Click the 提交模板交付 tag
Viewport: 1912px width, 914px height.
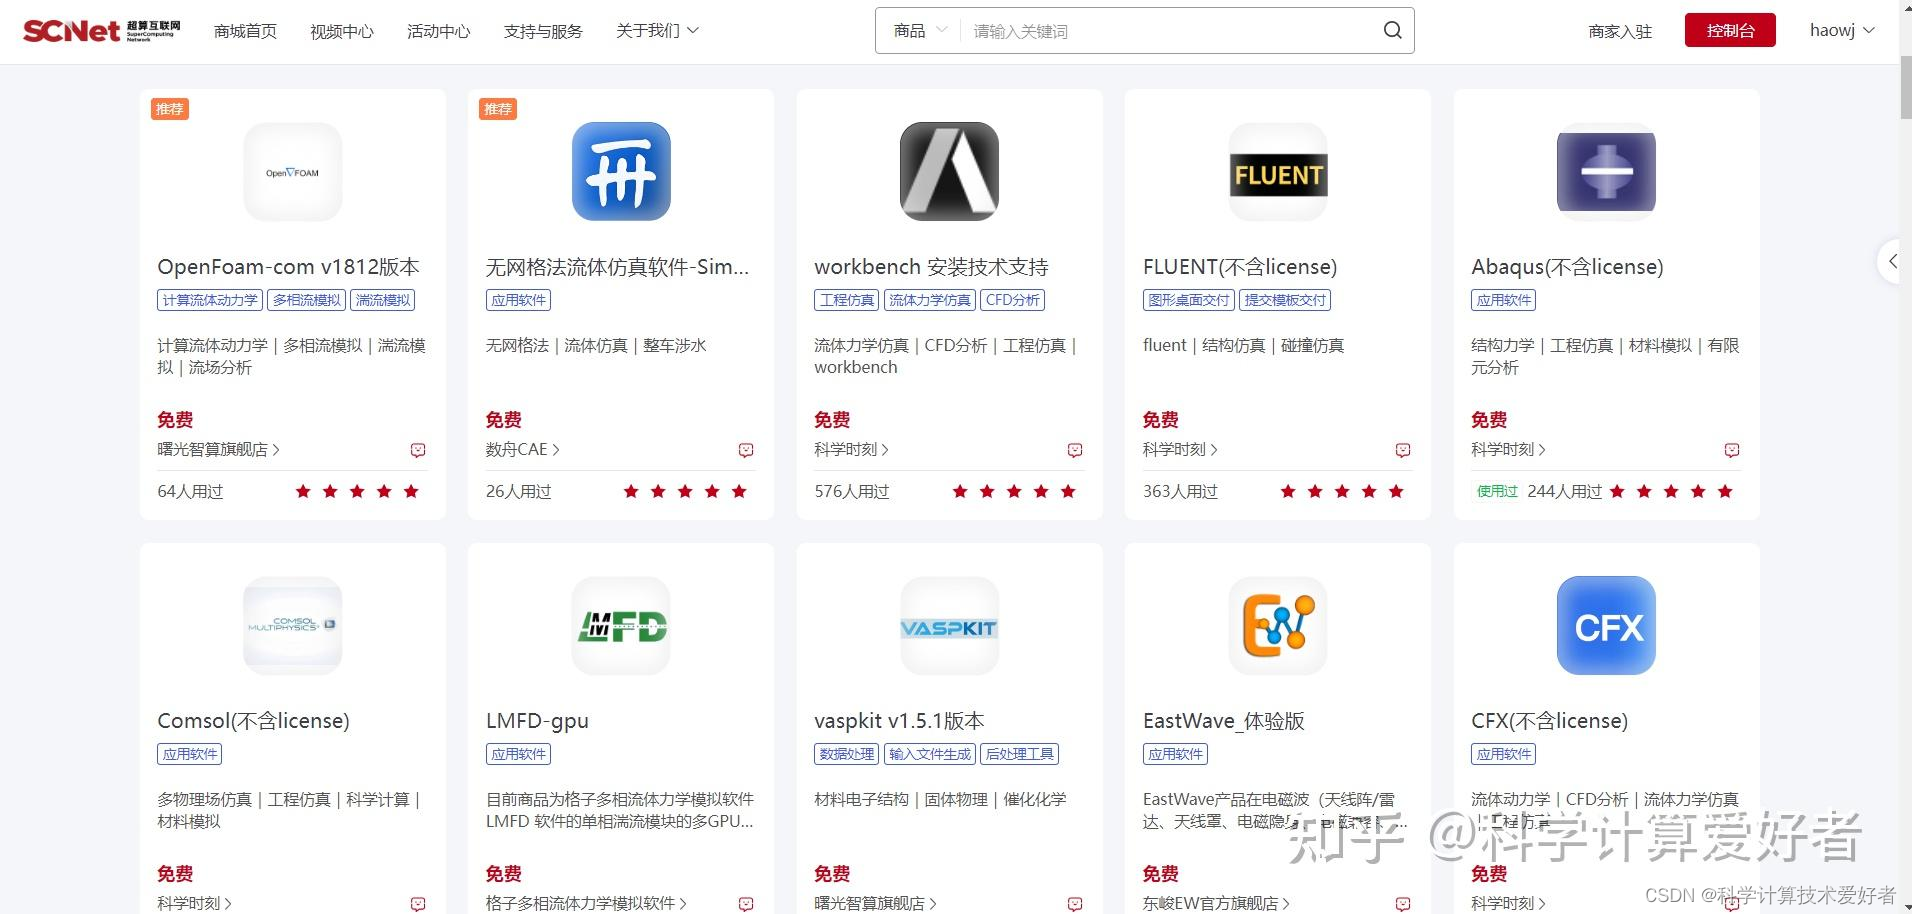tap(1285, 300)
